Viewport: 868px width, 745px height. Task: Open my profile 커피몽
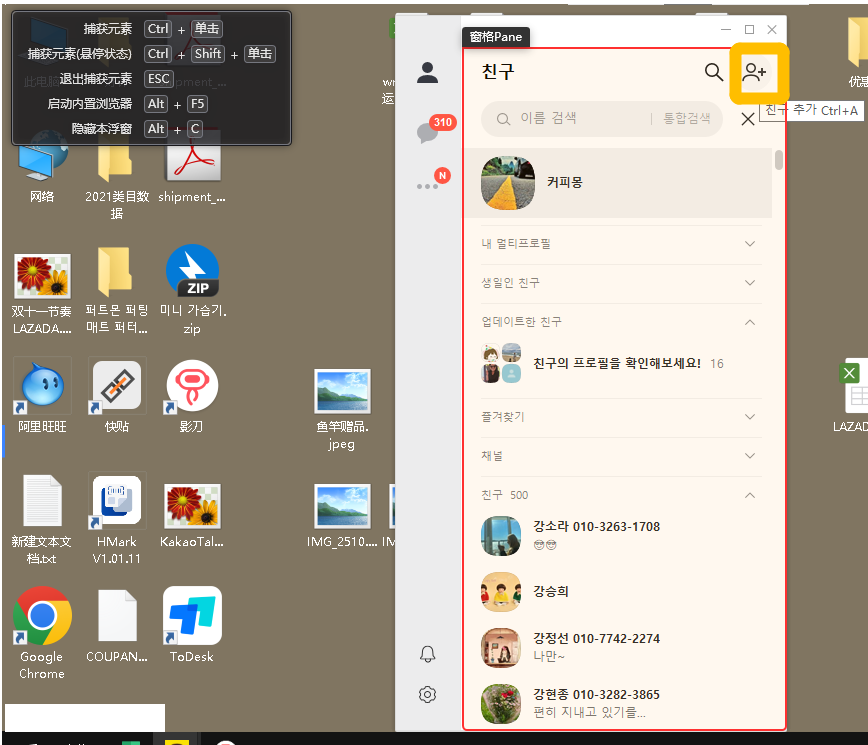coord(618,183)
